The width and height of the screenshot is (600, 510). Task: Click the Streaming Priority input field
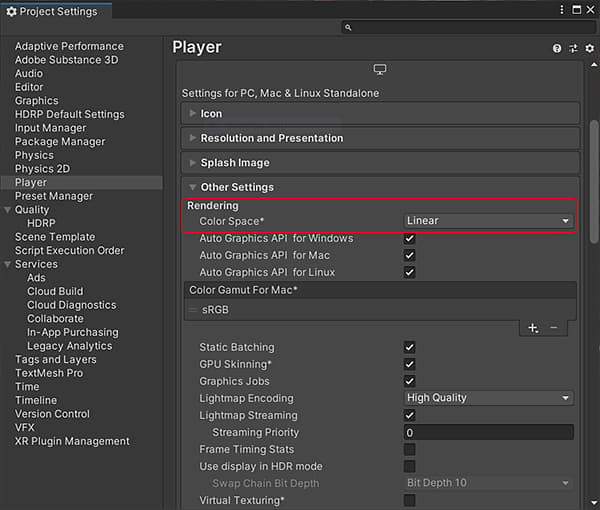[x=488, y=433]
